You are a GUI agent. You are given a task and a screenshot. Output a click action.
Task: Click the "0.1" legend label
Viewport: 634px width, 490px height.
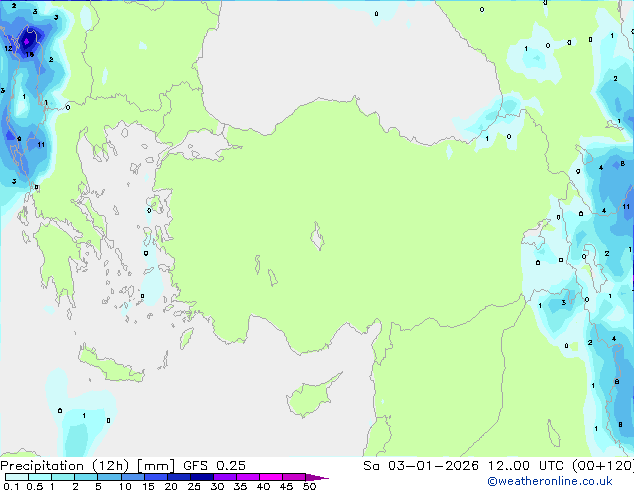click(11, 486)
